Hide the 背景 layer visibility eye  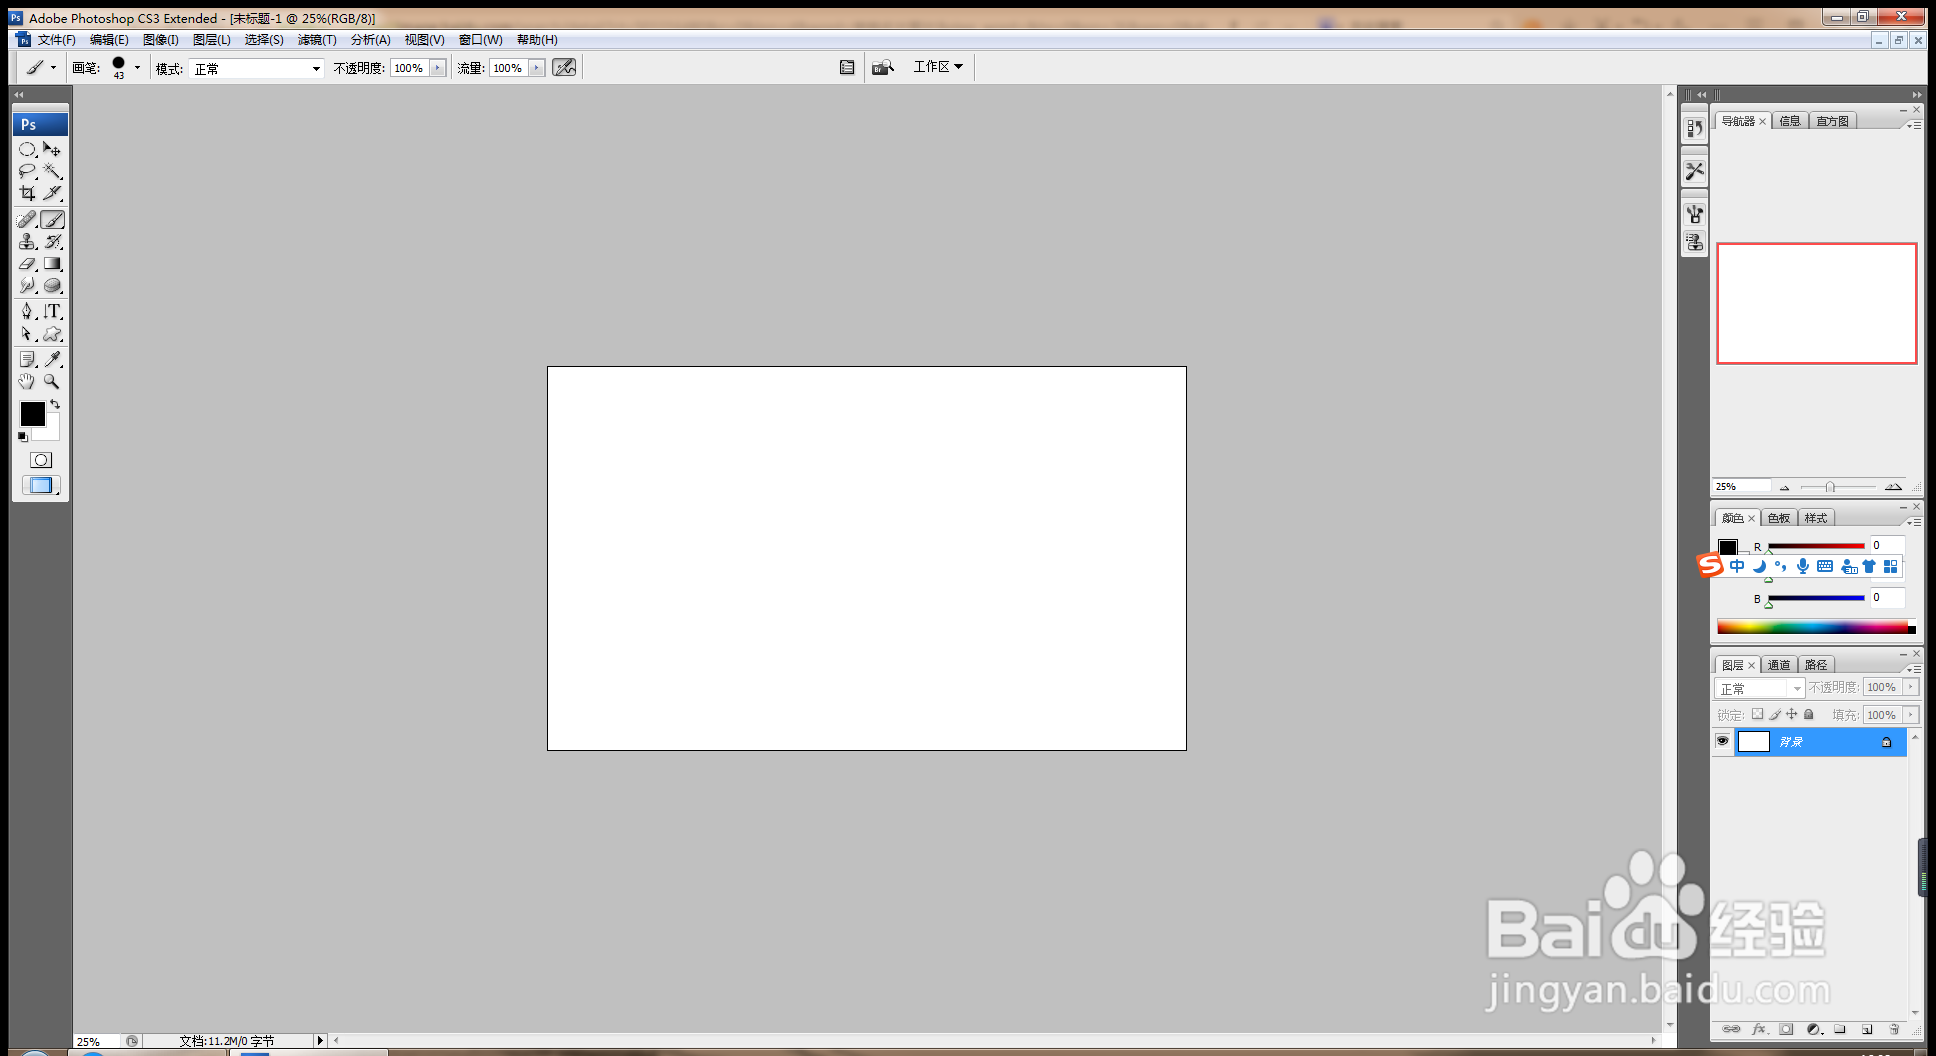(1722, 741)
